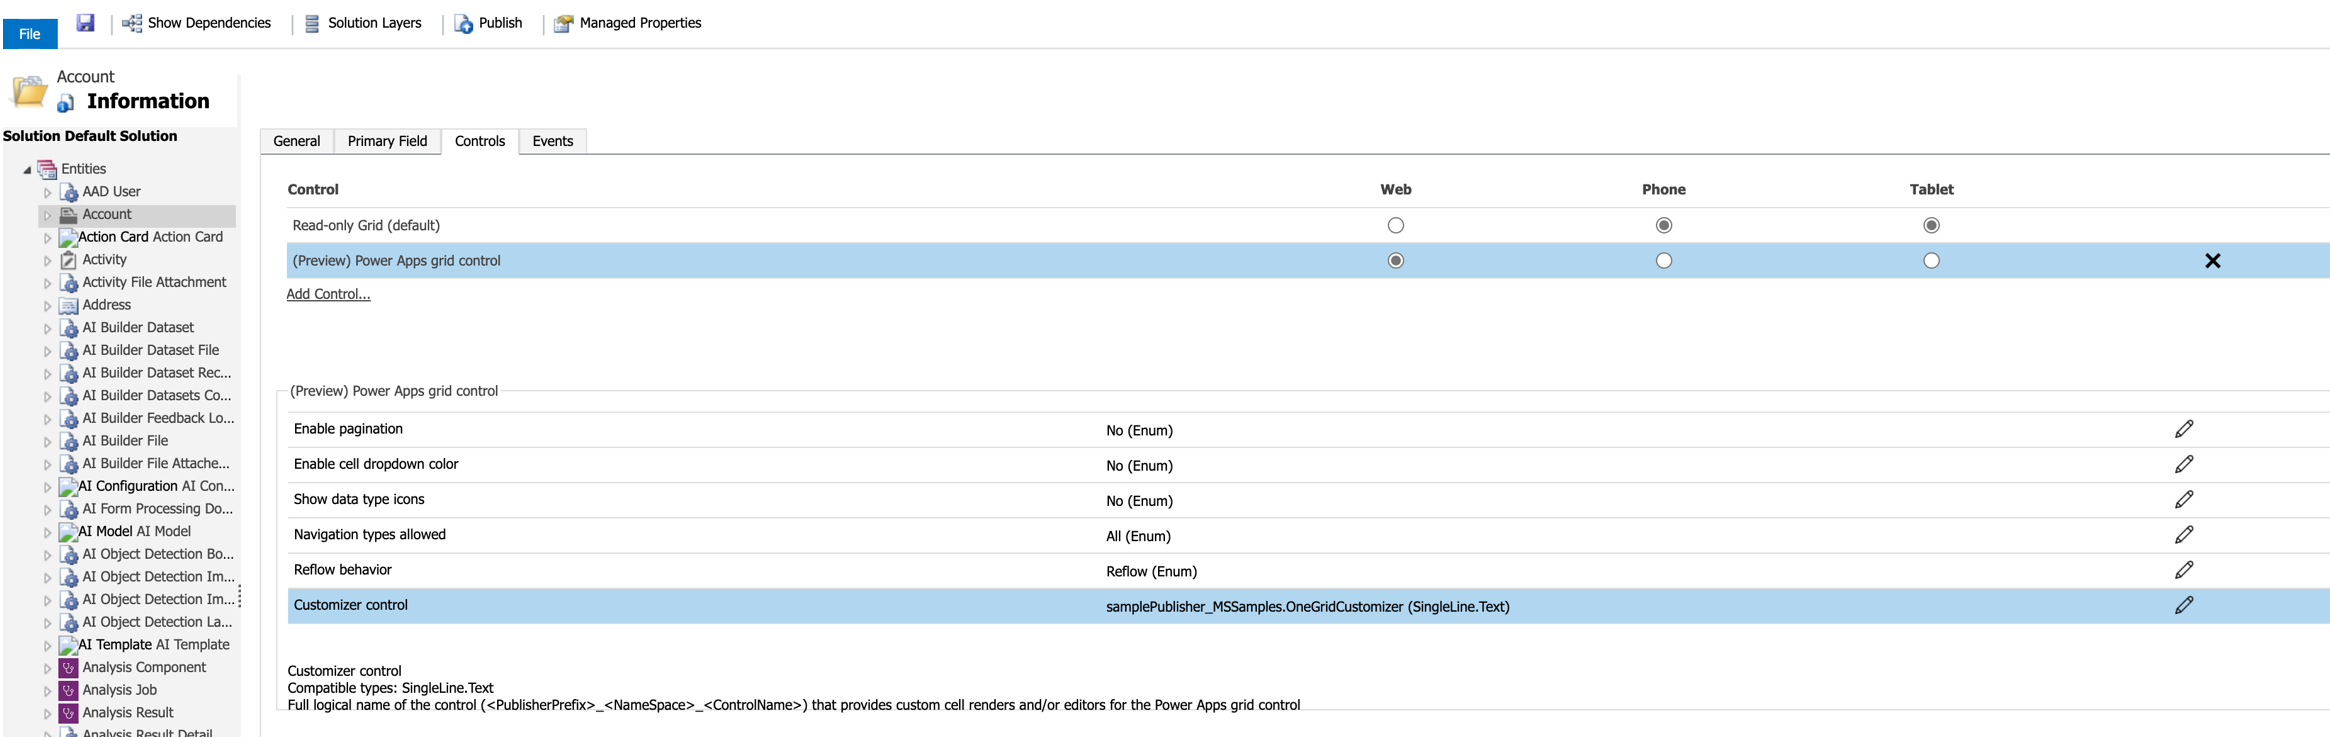
Task: Click the Publish icon
Action: (x=464, y=23)
